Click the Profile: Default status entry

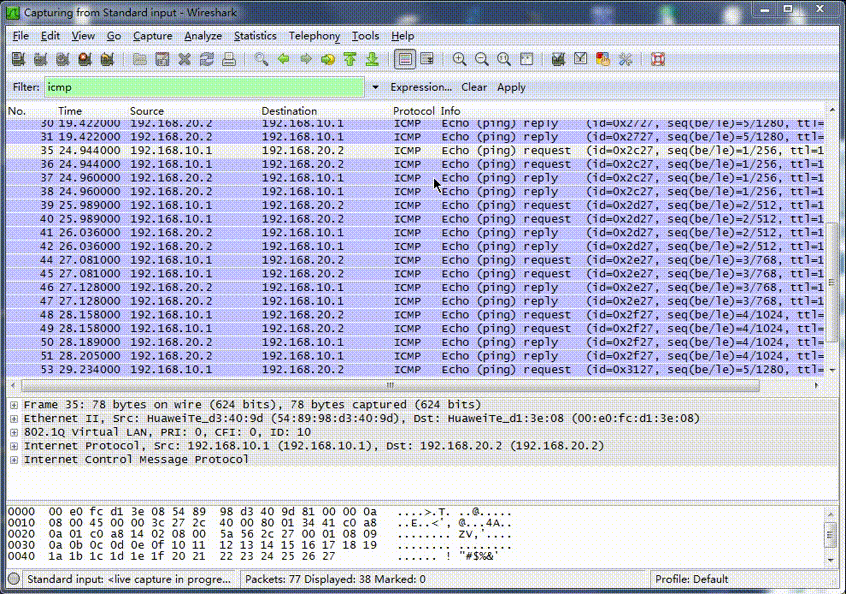click(692, 579)
